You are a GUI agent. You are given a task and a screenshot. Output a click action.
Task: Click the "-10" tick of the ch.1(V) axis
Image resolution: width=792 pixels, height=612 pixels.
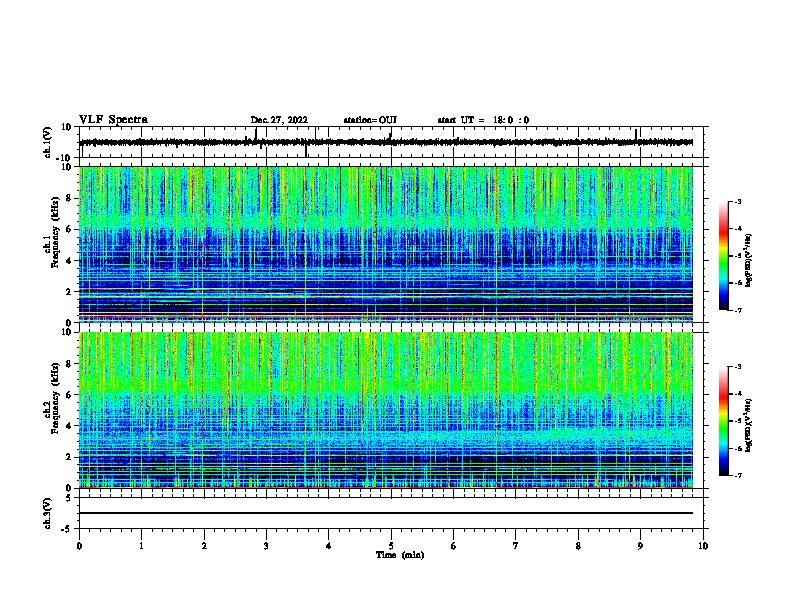(63, 158)
